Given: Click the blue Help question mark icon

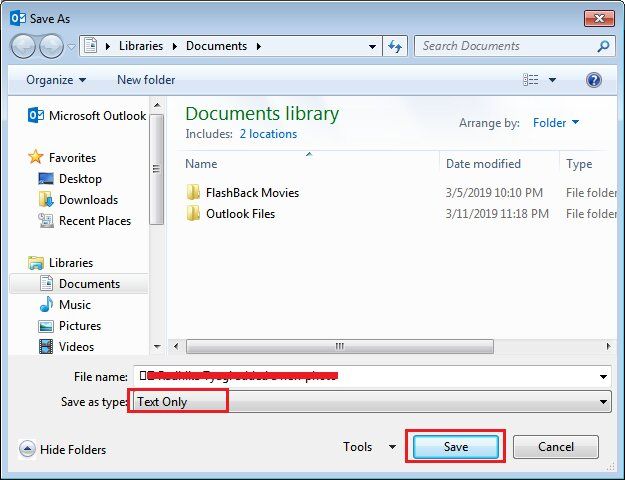Looking at the screenshot, I should tap(594, 80).
